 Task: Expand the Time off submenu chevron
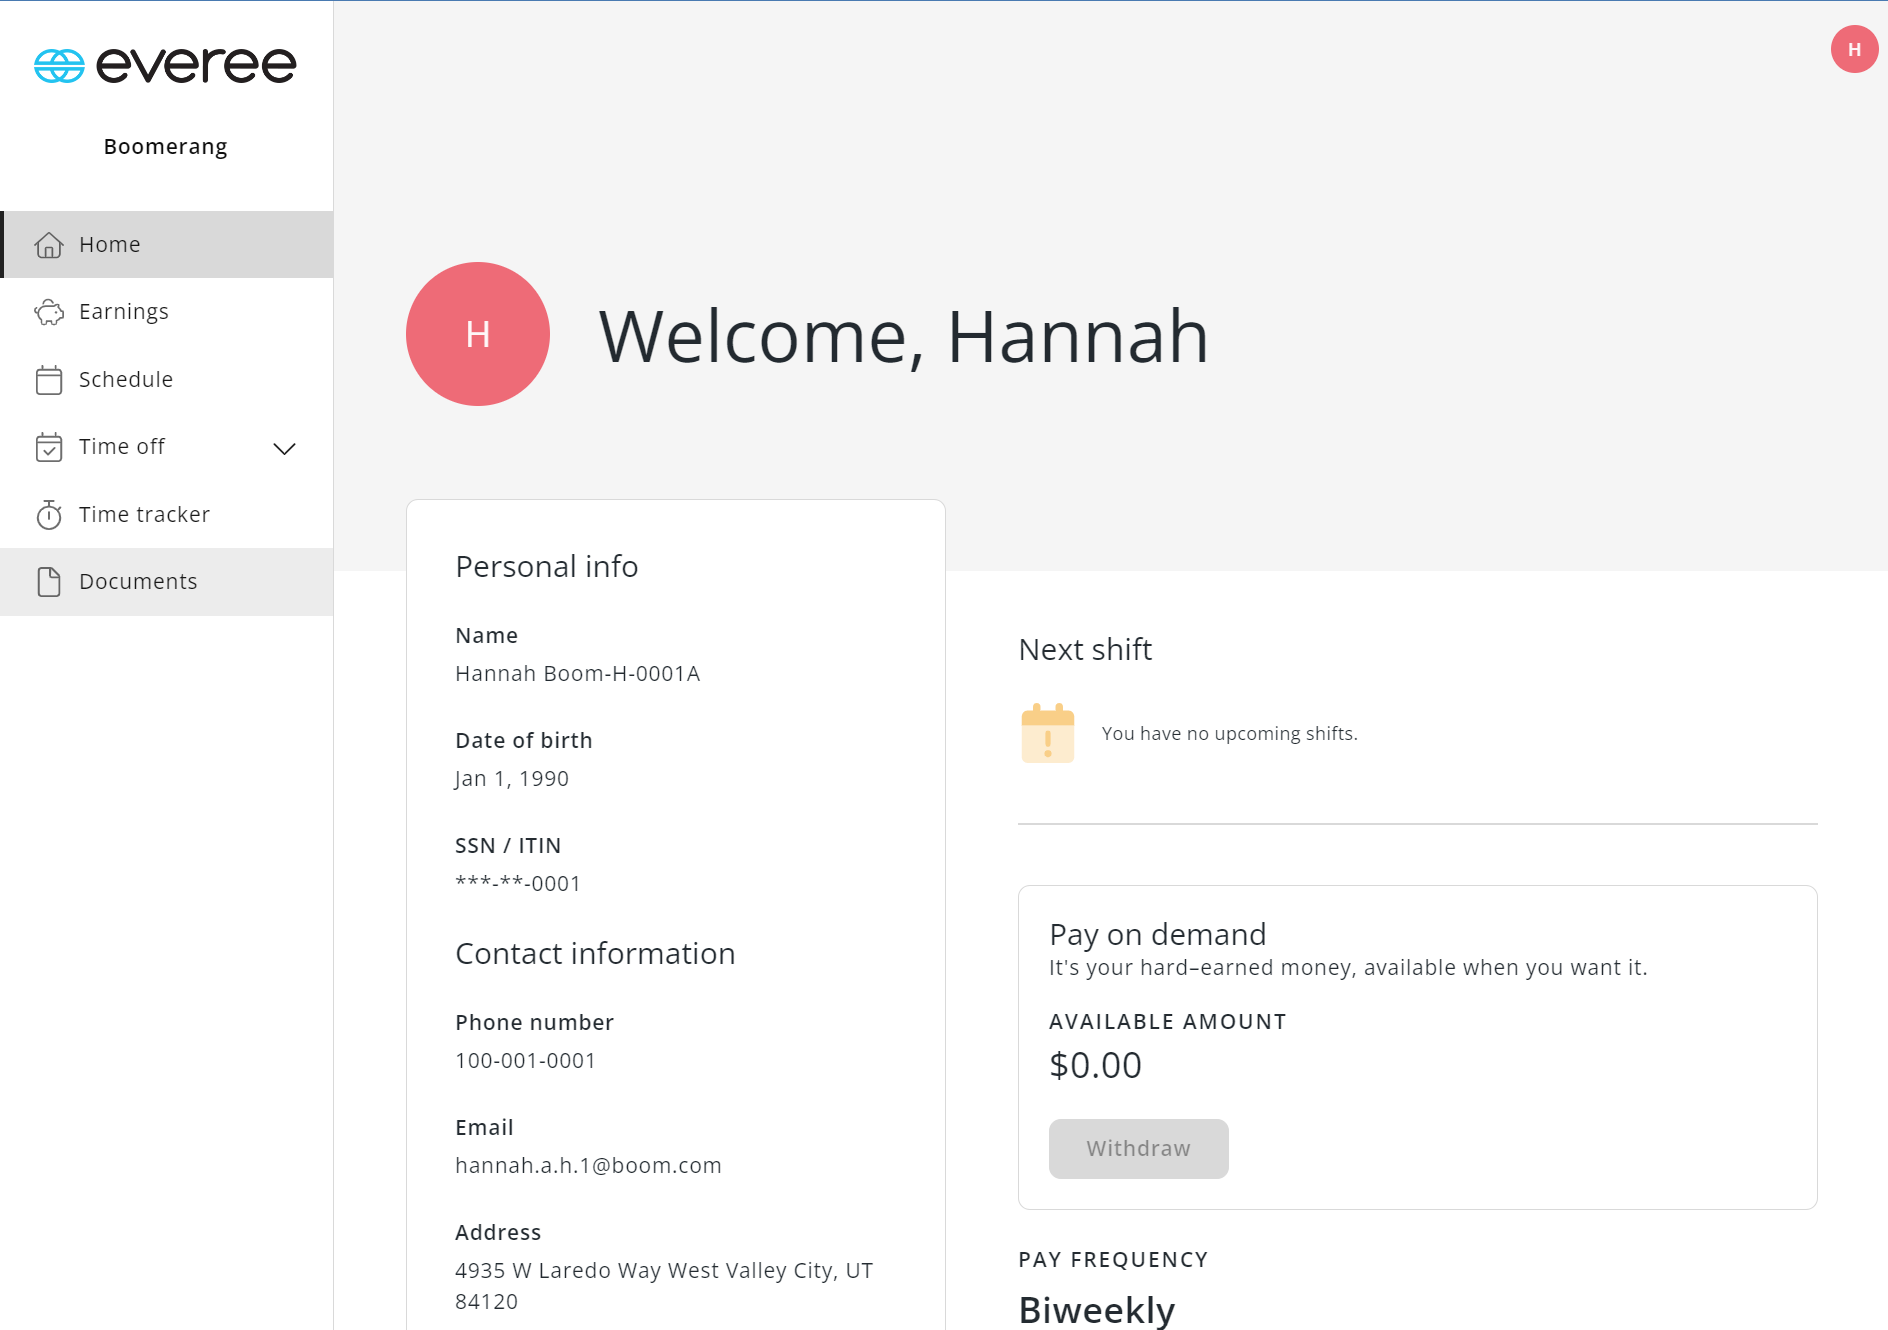point(285,448)
